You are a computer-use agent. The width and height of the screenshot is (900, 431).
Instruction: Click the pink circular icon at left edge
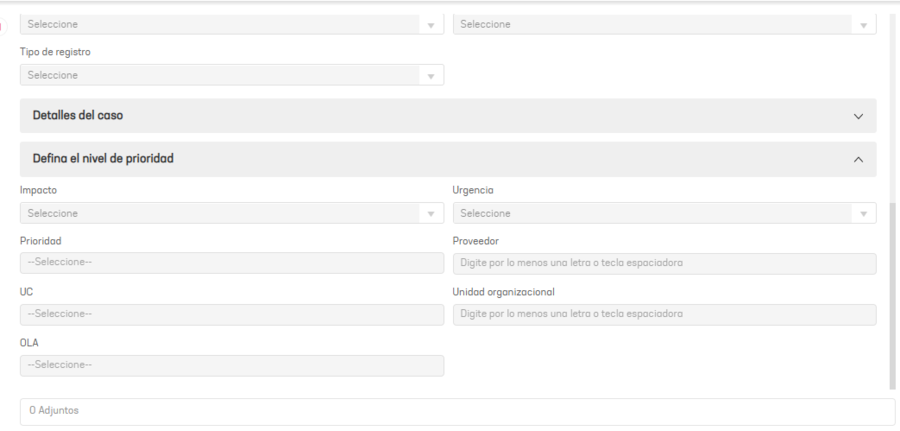3,26
